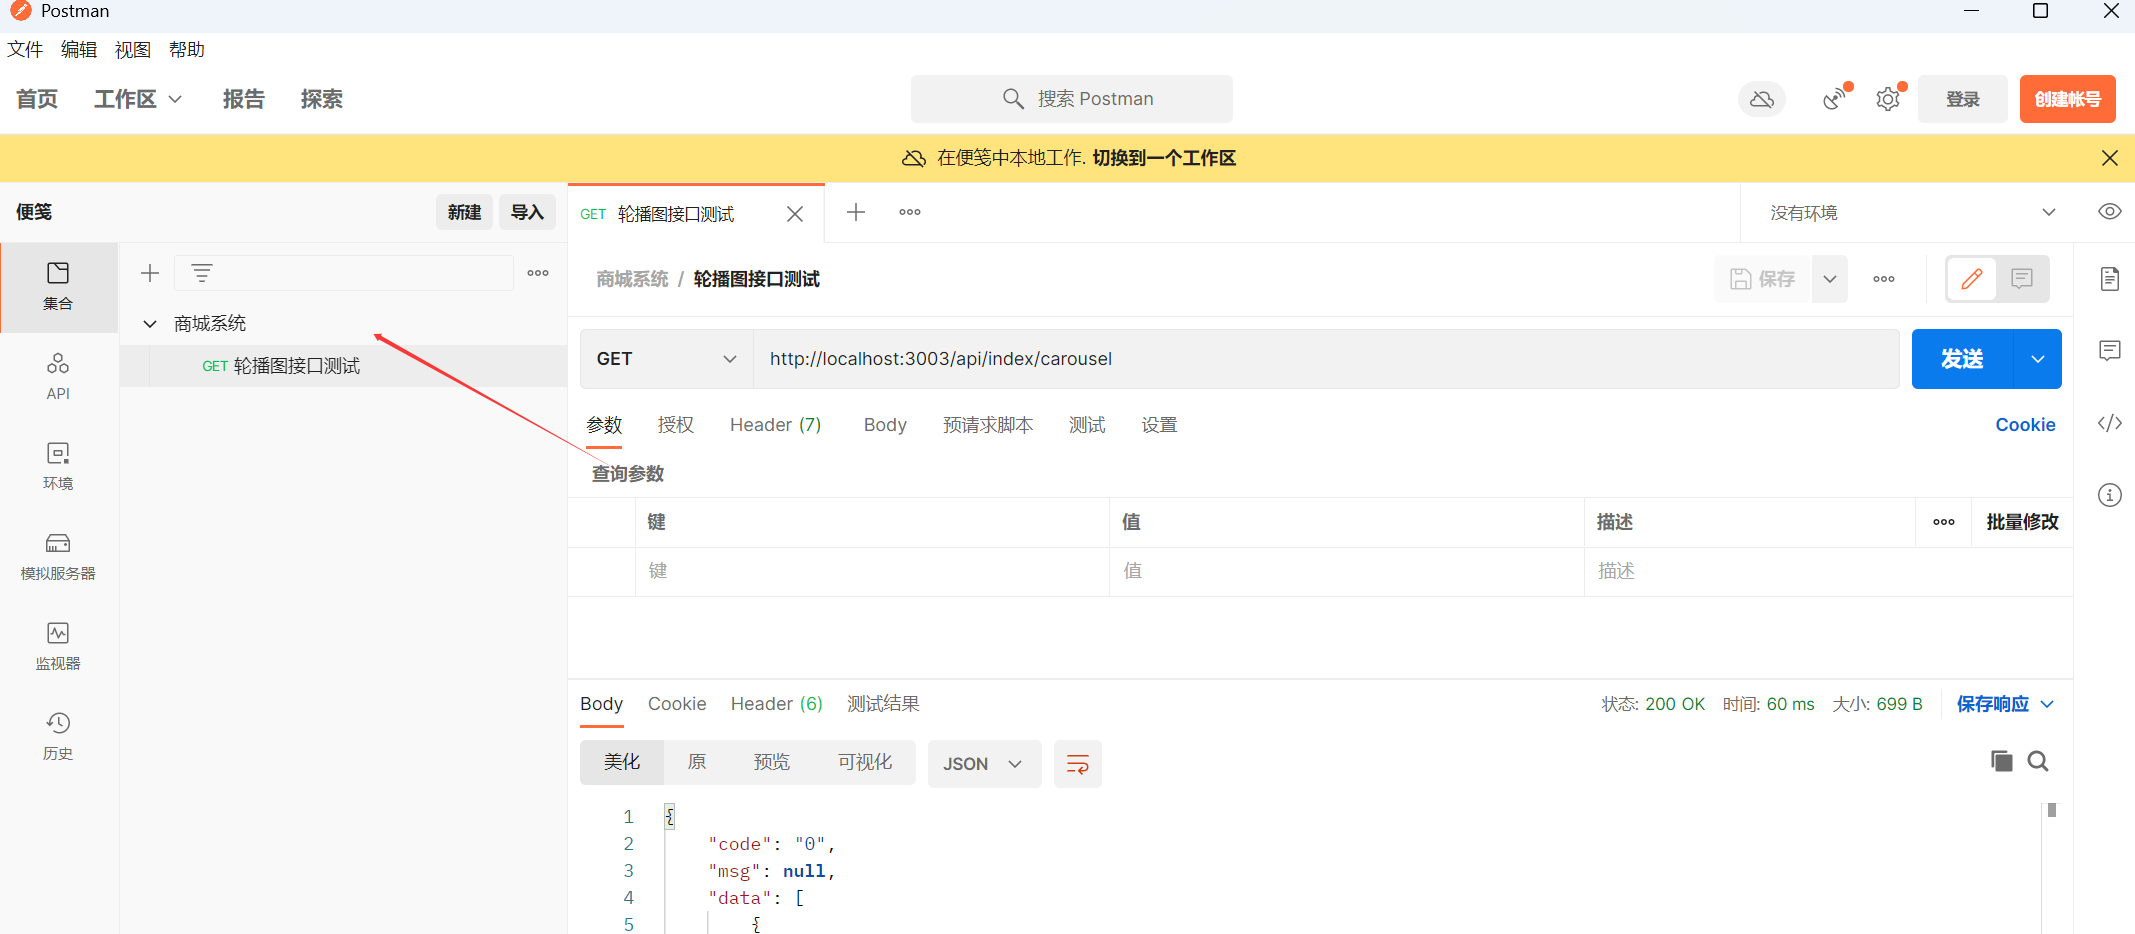This screenshot has width=2135, height=934.
Task: Click the 切换到一个工作区 banner link
Action: coord(1164,158)
